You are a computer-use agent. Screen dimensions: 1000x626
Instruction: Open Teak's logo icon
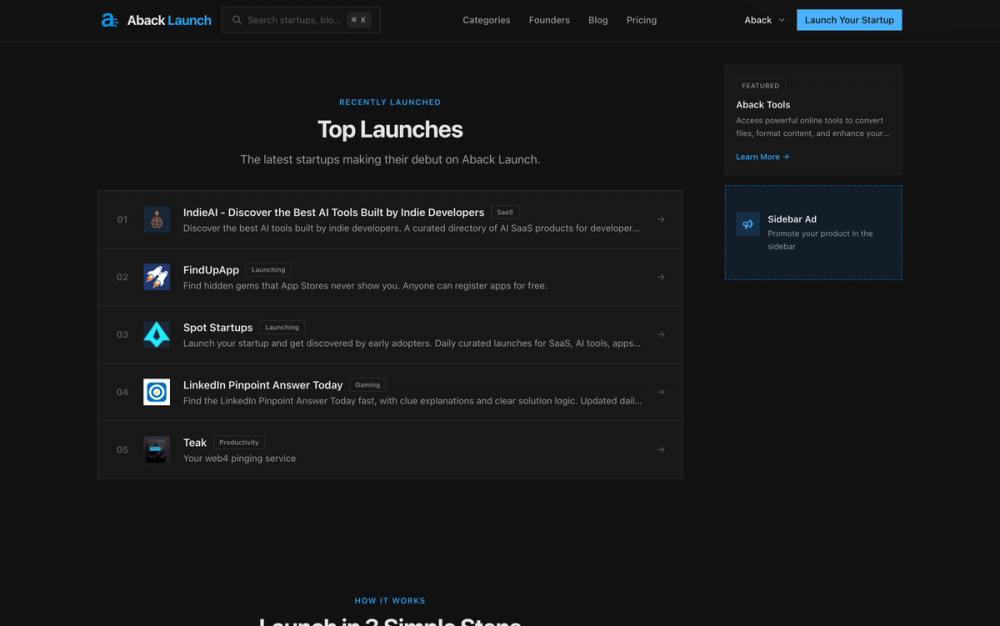[156, 449]
